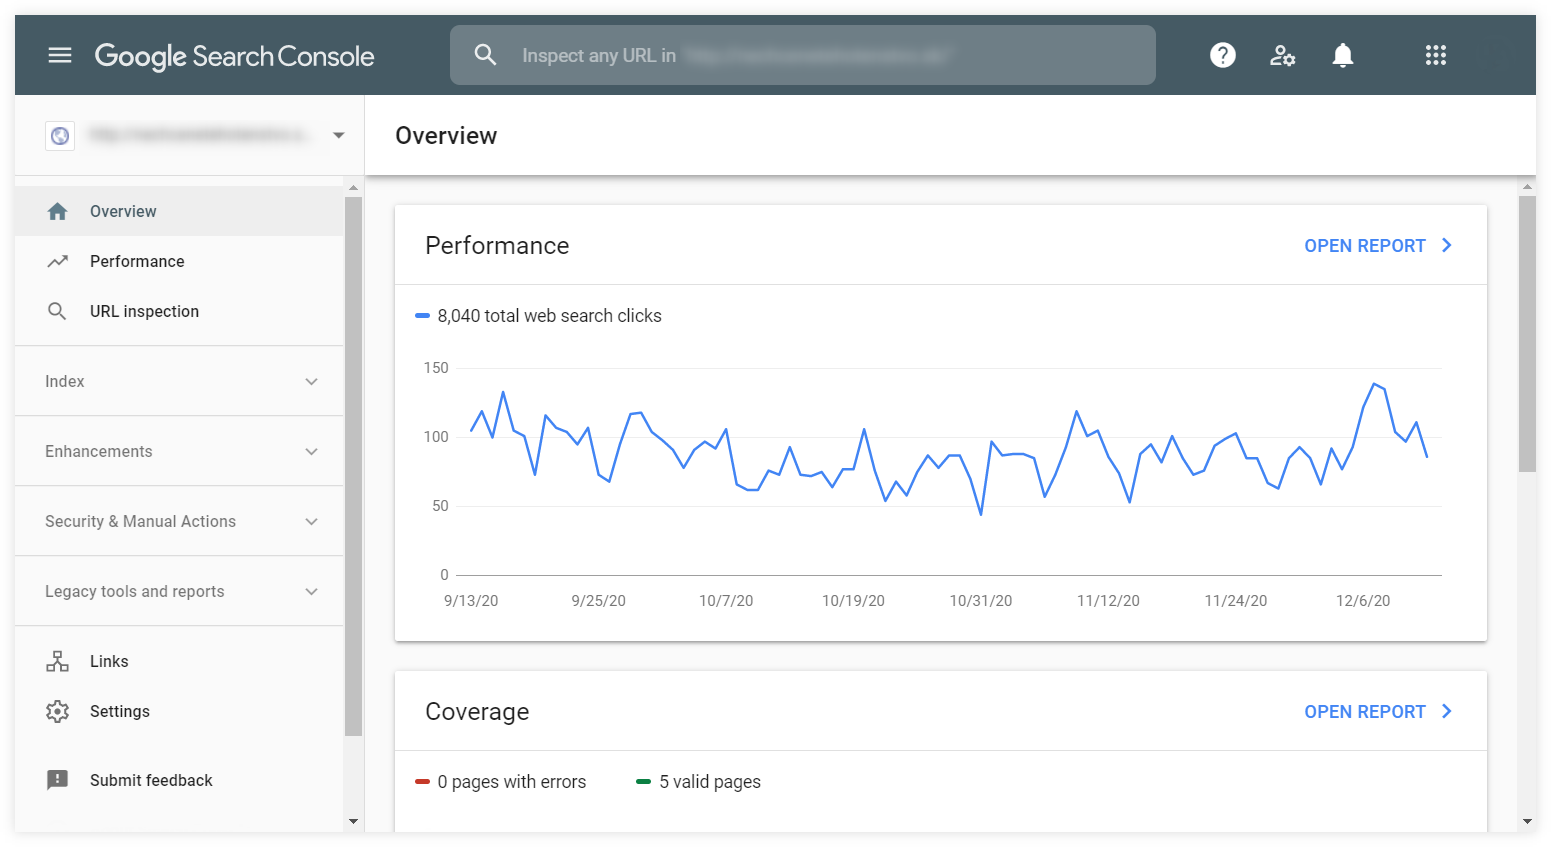Screen dimensions: 1551x847
Task: Select Overview in the sidebar
Action: (123, 211)
